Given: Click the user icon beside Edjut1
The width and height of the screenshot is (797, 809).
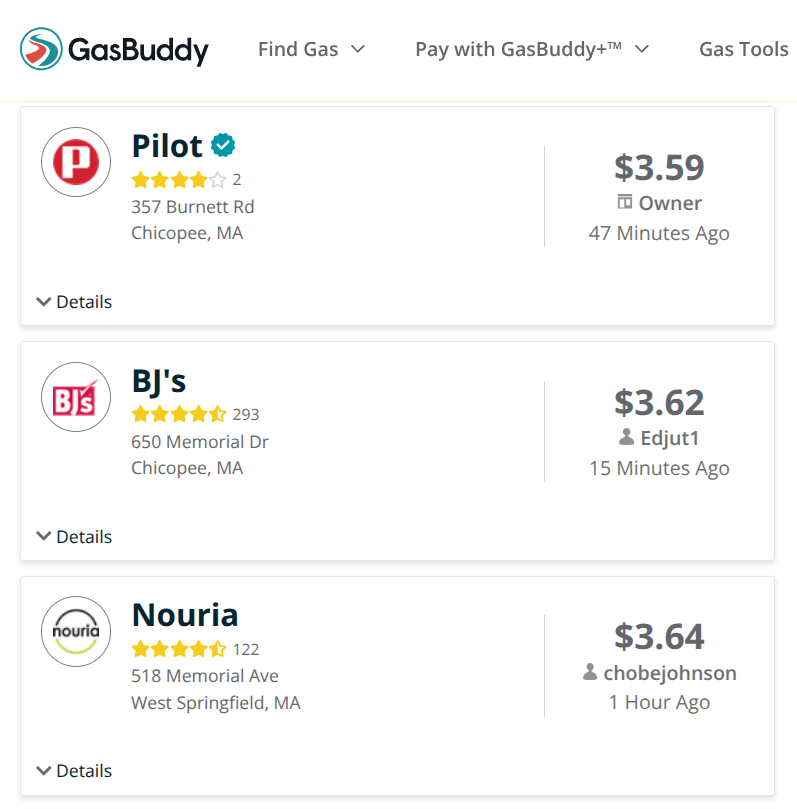Looking at the screenshot, I should tap(627, 438).
